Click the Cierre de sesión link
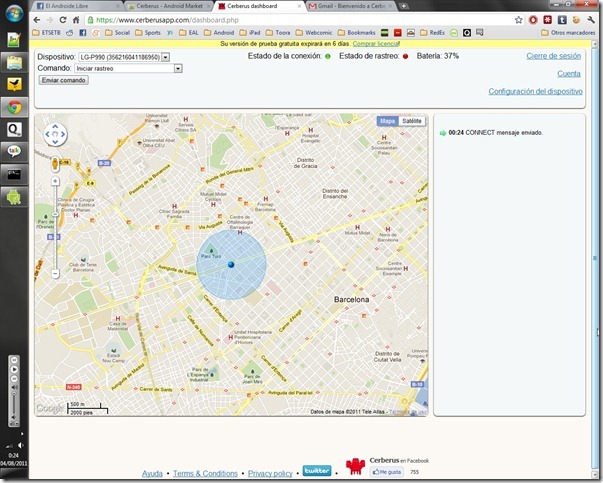The image size is (603, 483). coord(554,56)
